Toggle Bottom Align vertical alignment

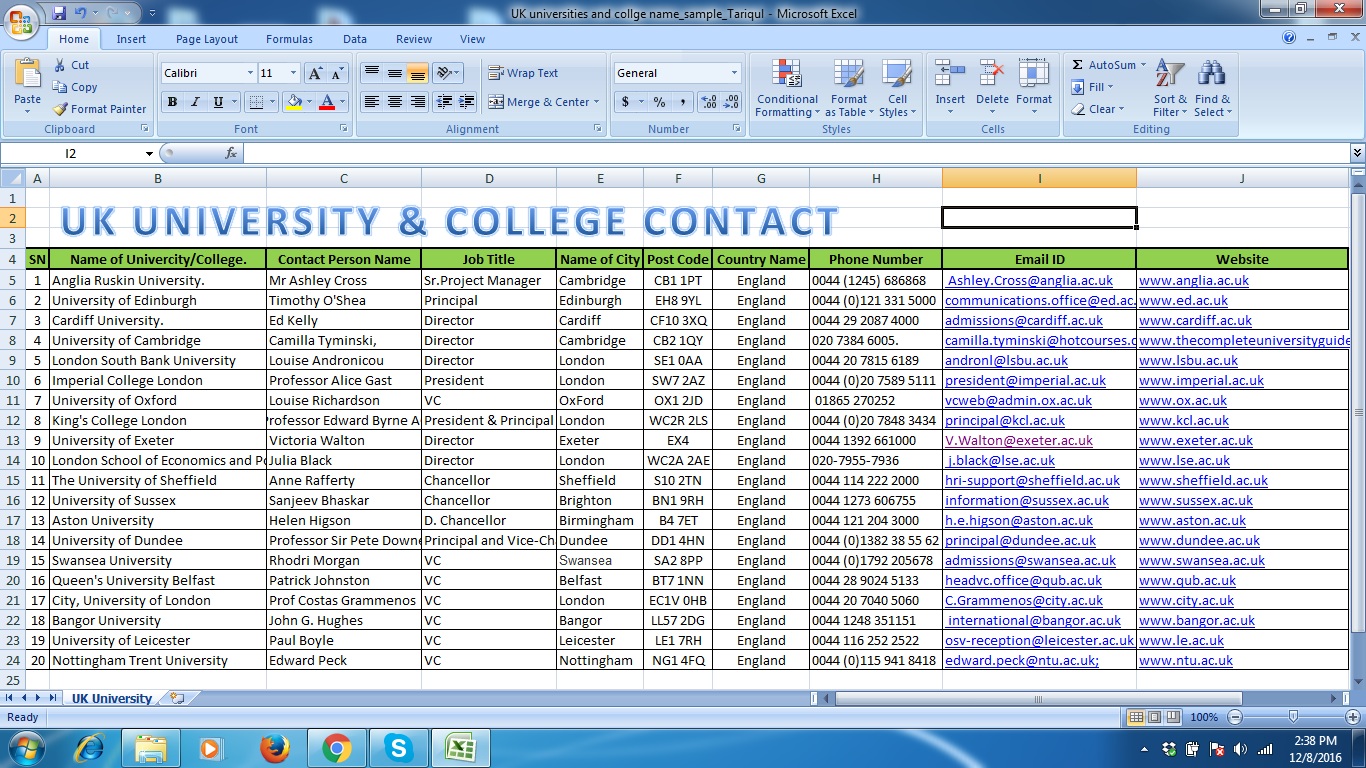[418, 73]
